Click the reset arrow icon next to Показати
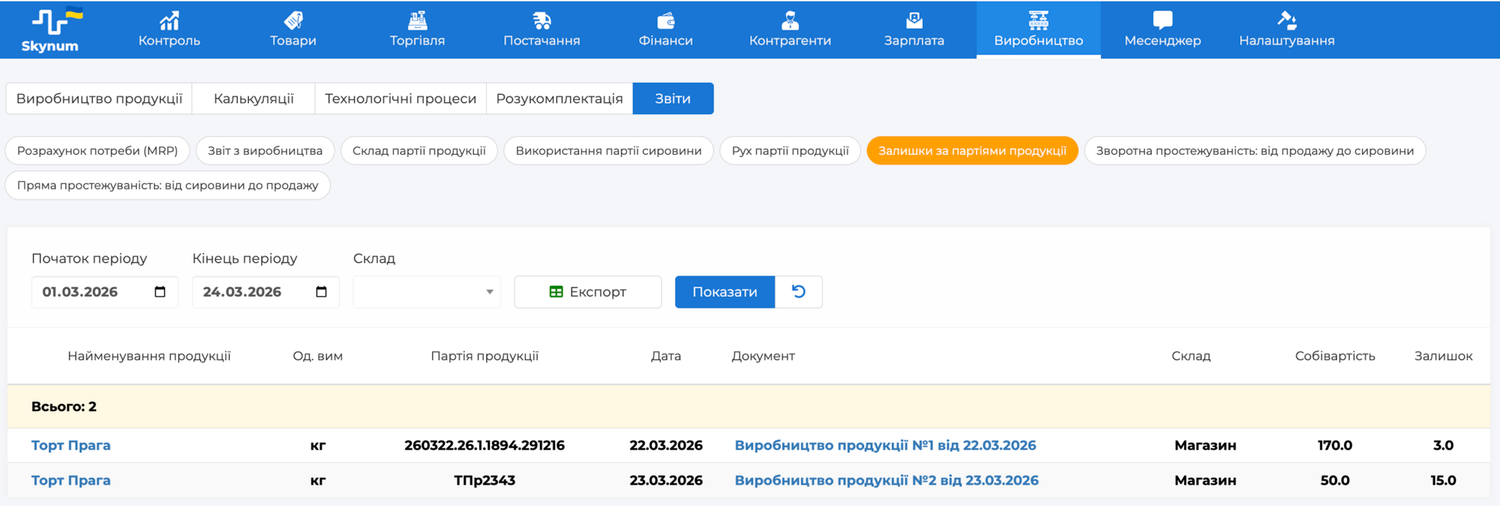Screen dimensions: 1500x506 798,292
